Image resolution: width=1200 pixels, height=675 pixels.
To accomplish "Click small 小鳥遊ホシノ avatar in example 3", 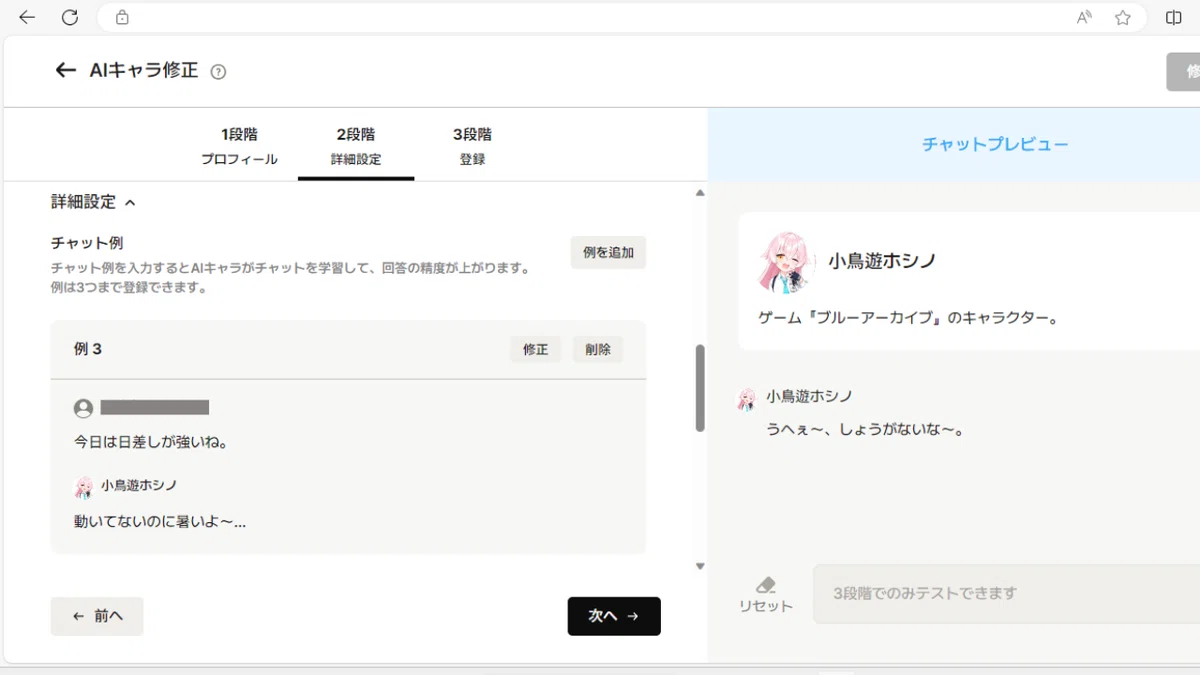I will (84, 487).
